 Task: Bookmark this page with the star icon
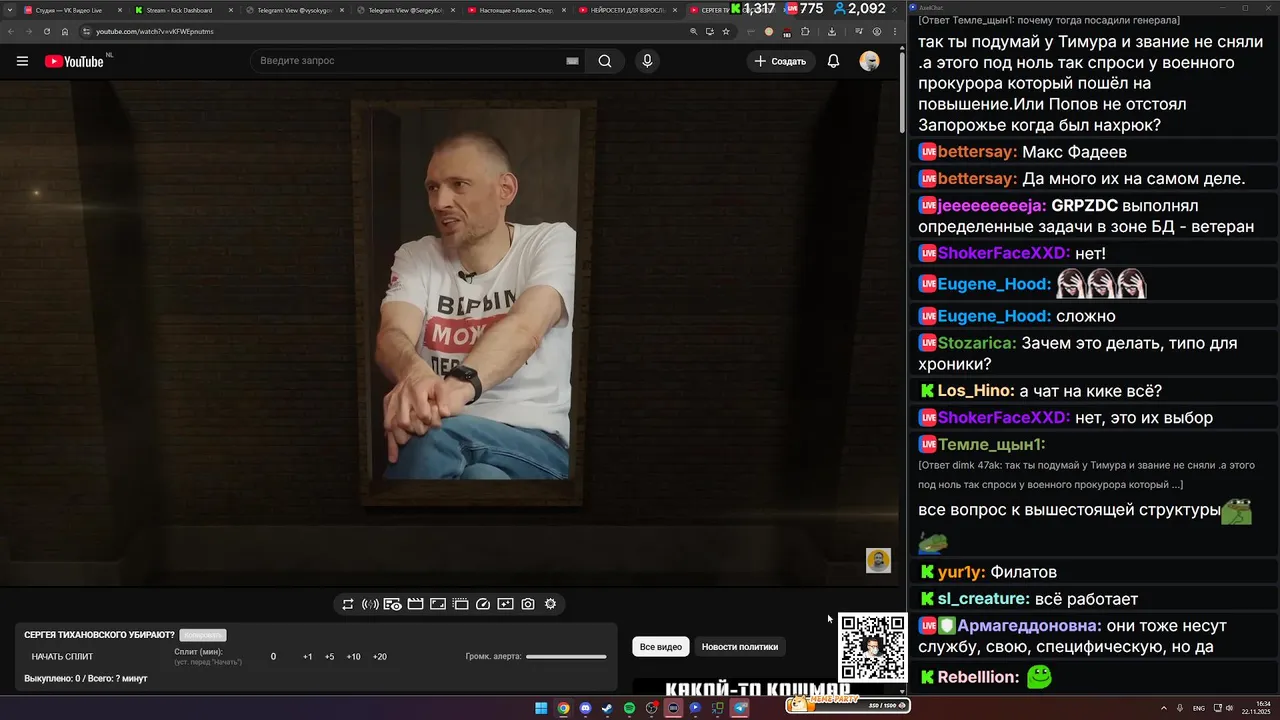click(x=726, y=31)
